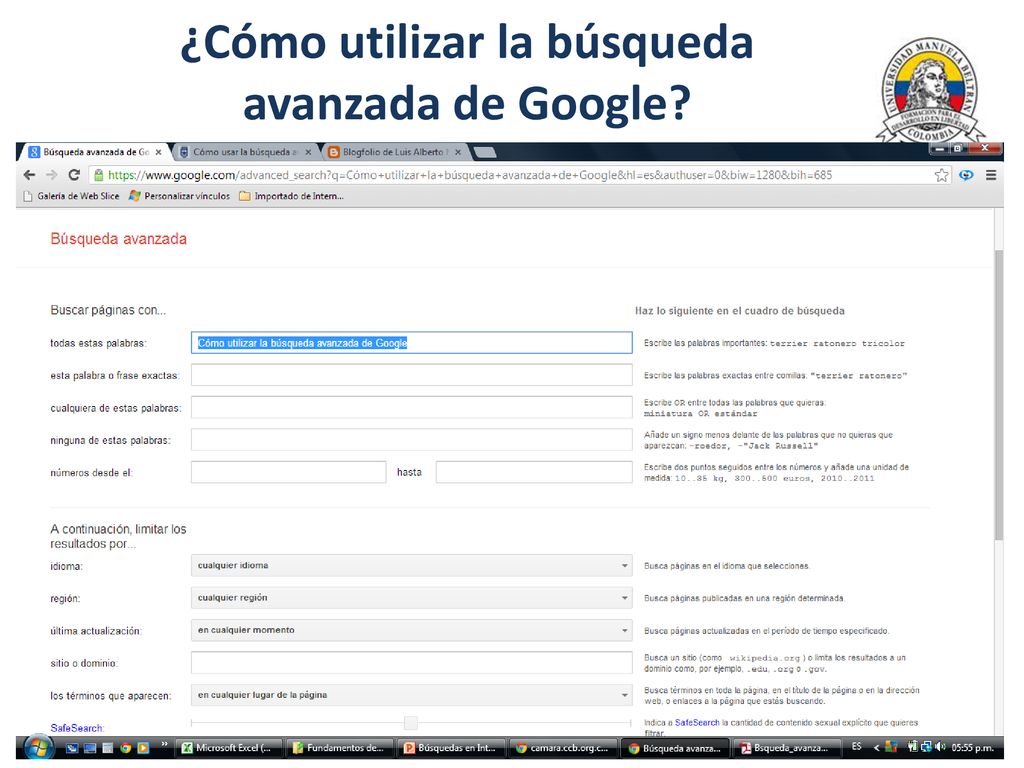Click the blue extension icon beside the star
This screenshot has height=768, width=1024.
pyautogui.click(x=967, y=175)
